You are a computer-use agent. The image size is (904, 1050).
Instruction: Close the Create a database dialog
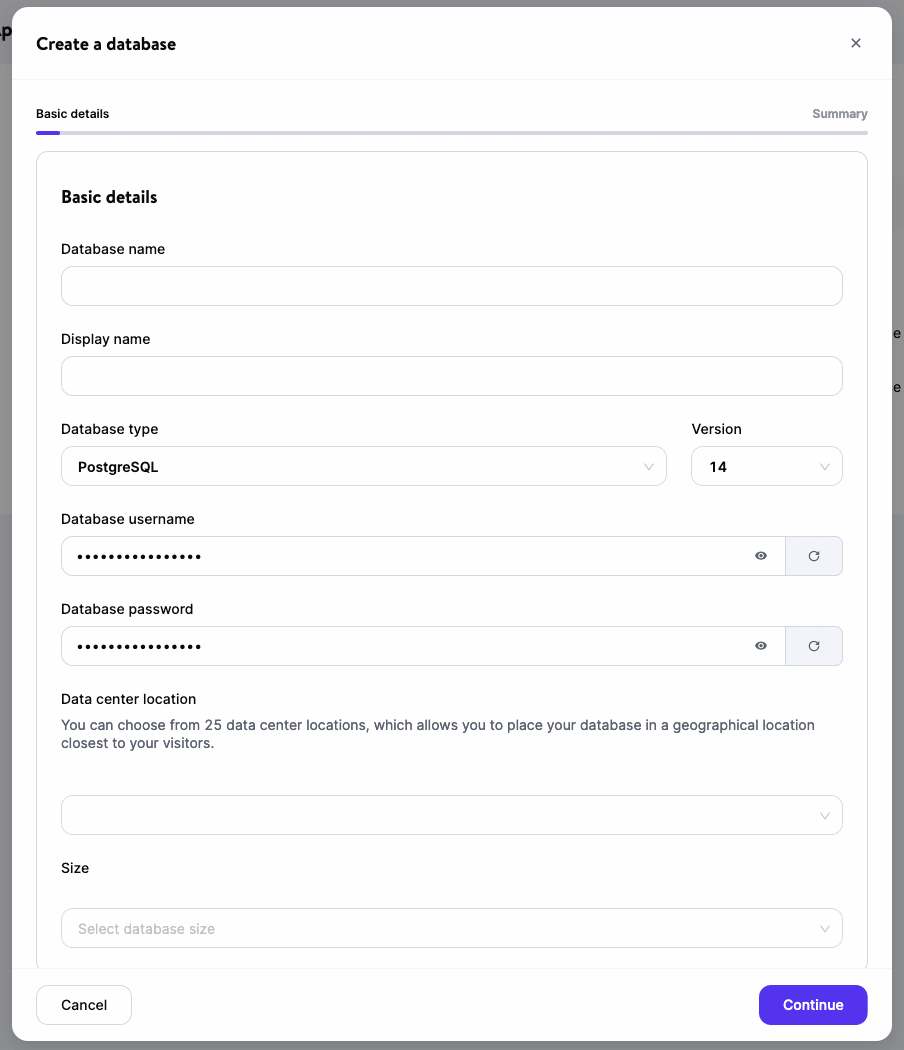coord(855,43)
